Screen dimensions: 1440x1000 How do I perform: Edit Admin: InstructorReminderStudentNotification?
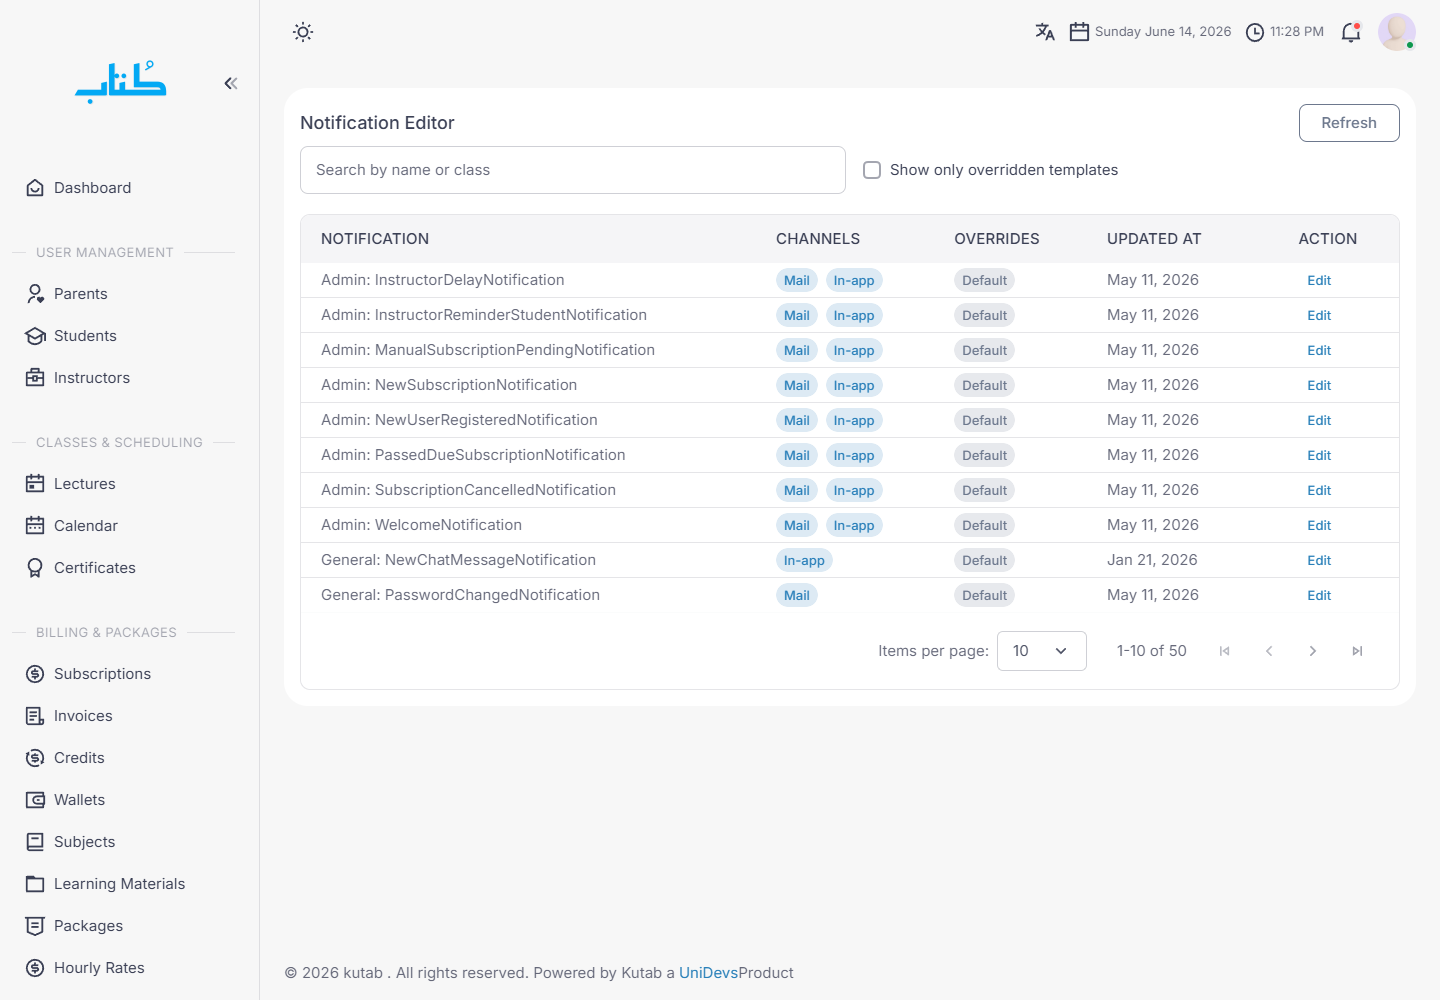click(1319, 316)
